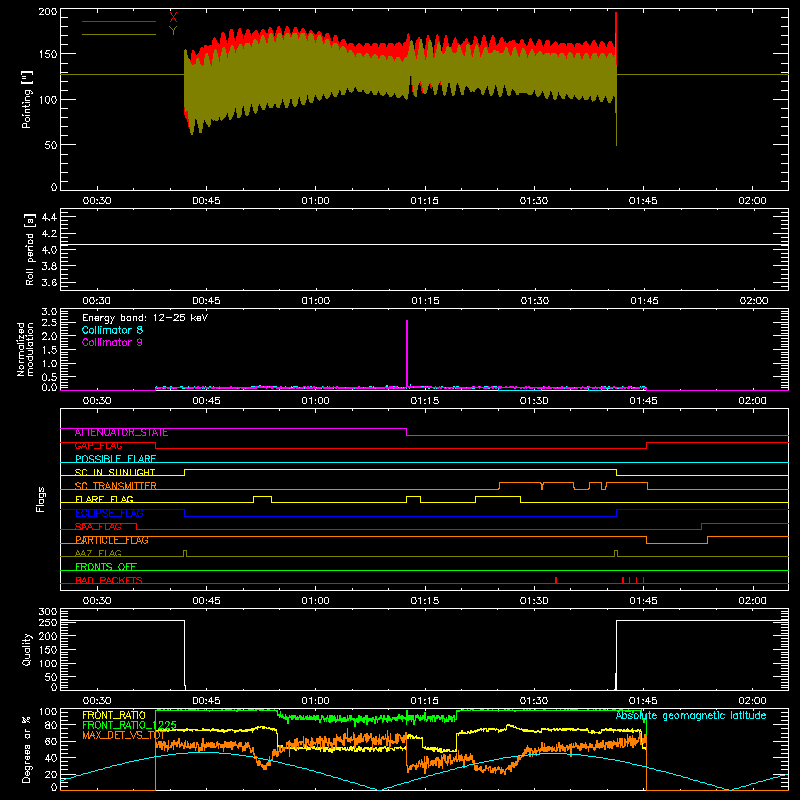
Task: Click the 'Energy band: 12-25 keV' annotation
Action: point(145,317)
